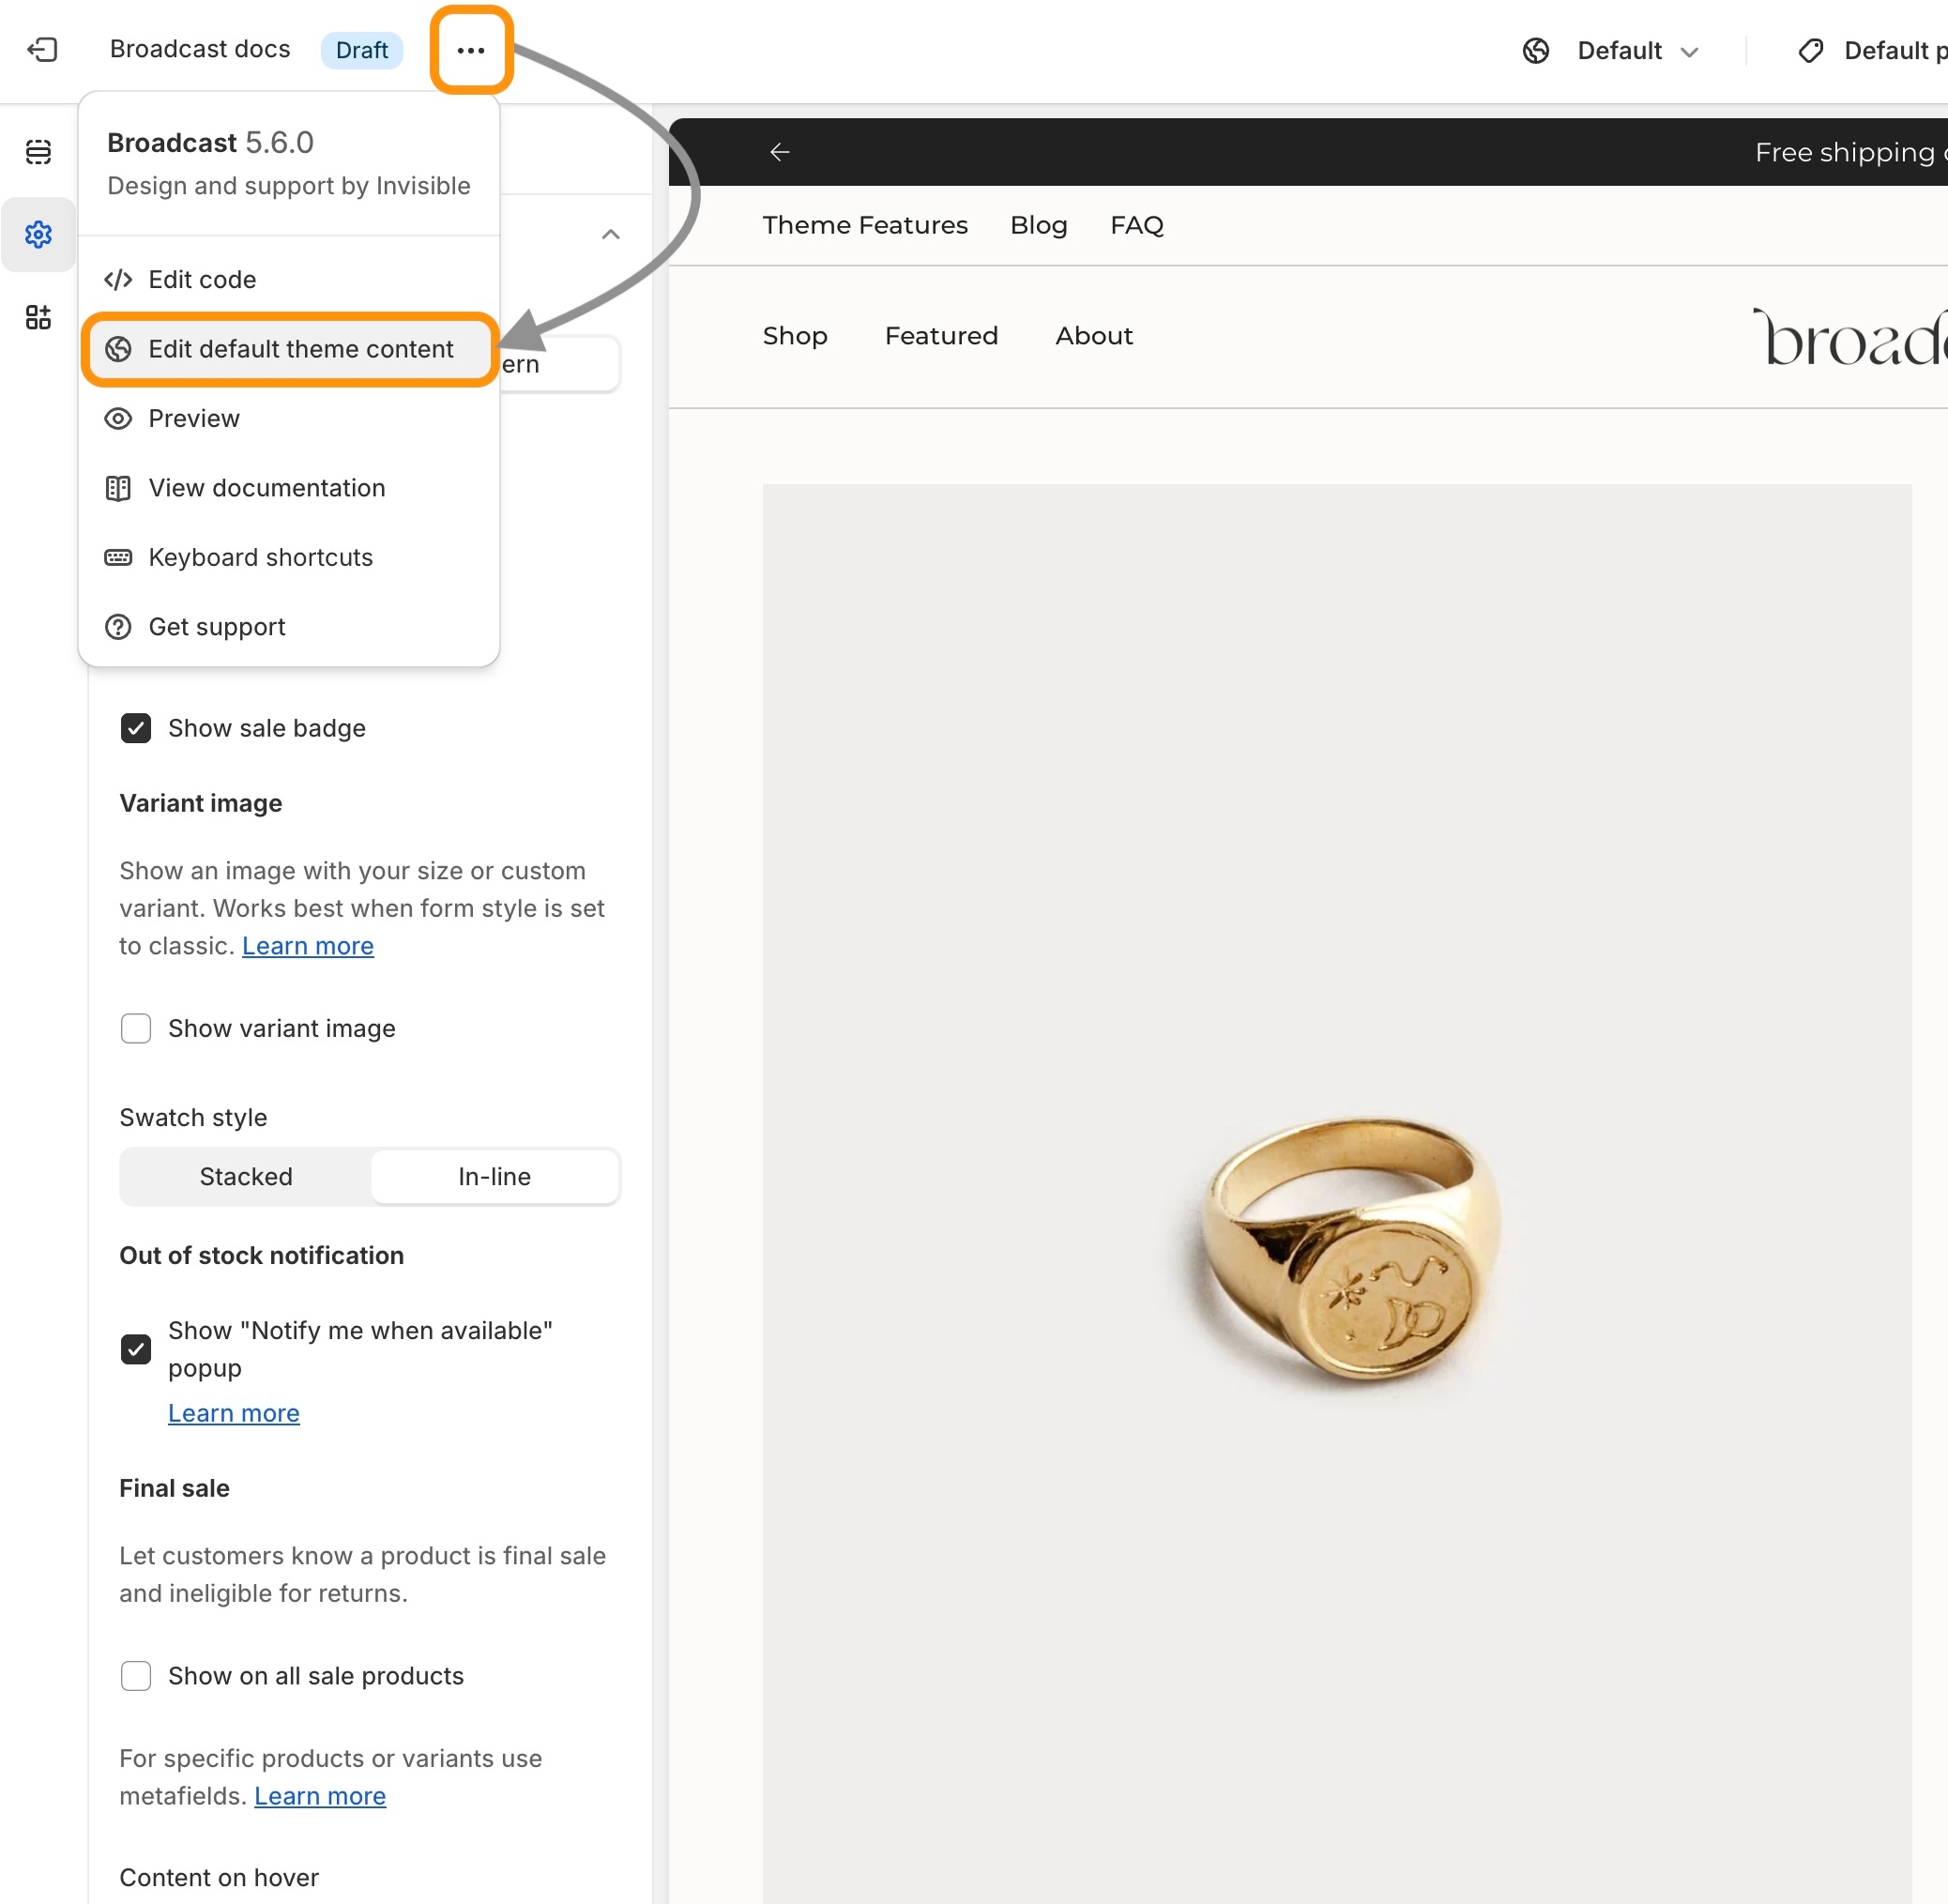Uncheck Show sale badge checkbox
Screen dimensions: 1948x1904
click(136, 728)
